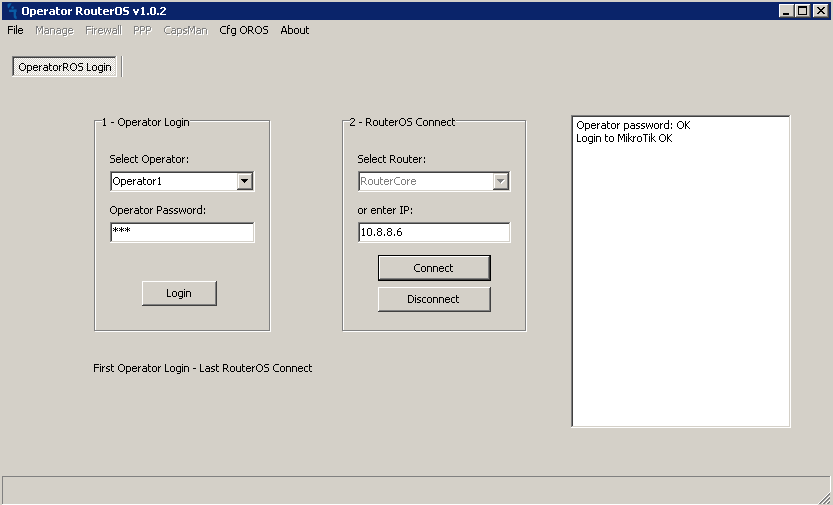The image size is (833, 505).
Task: Click the 'Operator password: OK' log line
Action: [633, 125]
